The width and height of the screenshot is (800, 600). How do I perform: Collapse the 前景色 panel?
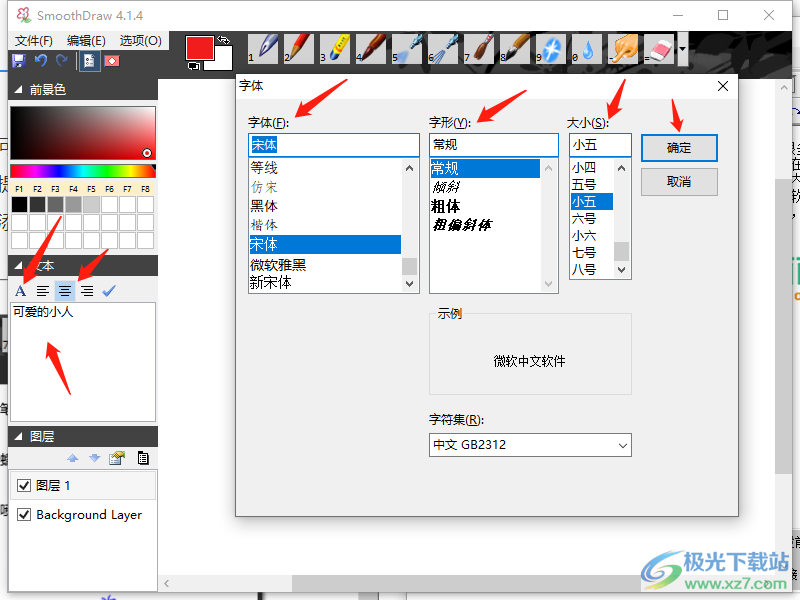tap(18, 90)
